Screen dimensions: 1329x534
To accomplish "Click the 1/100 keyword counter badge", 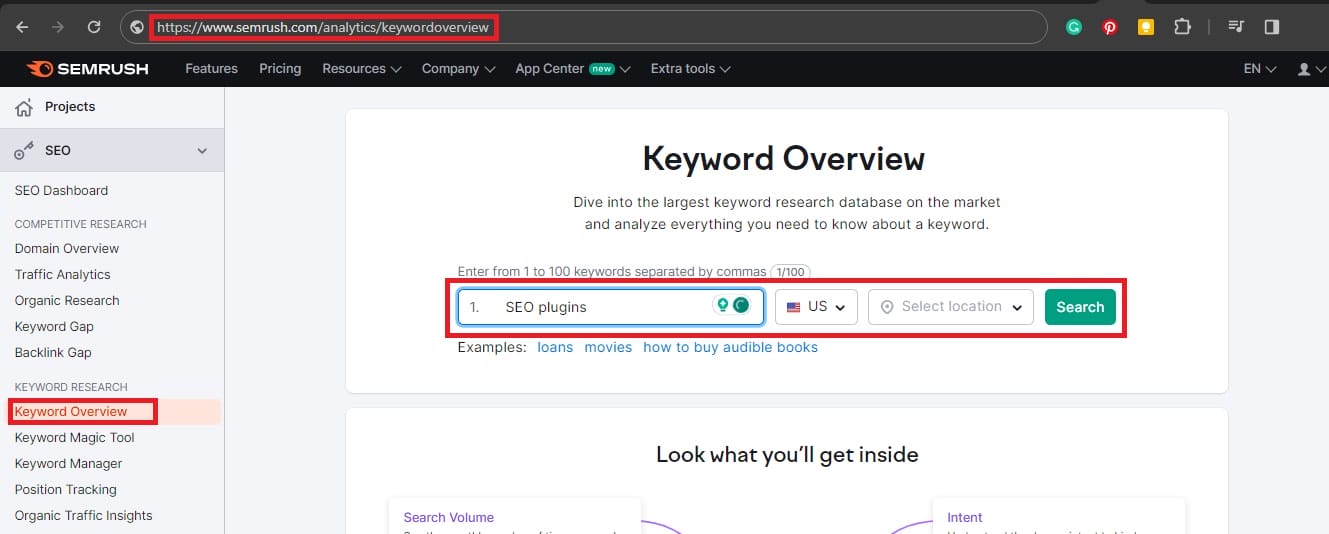I will [790, 271].
